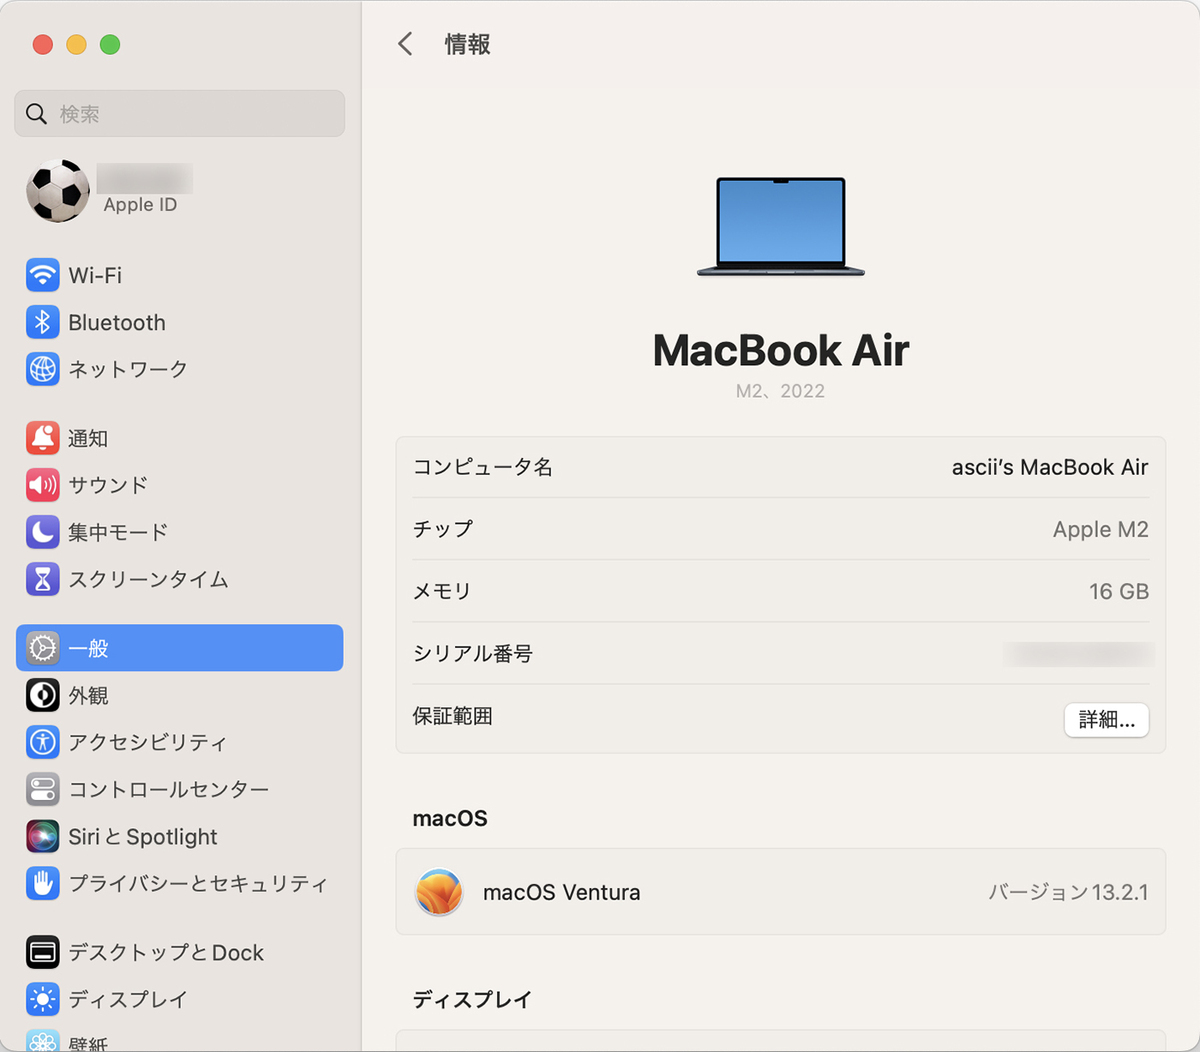Open アクセシビリティ settings label
The image size is (1200, 1052).
[148, 742]
